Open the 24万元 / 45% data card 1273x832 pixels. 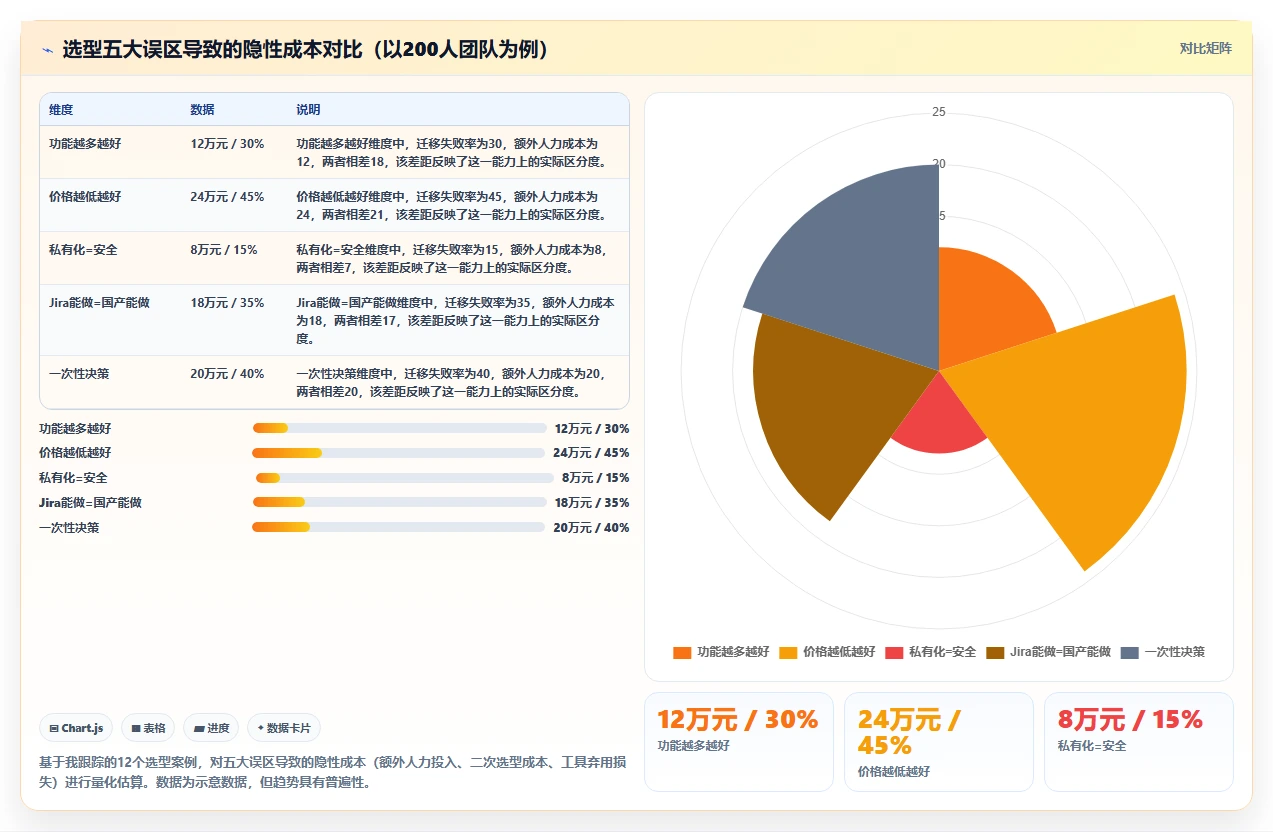pos(938,742)
